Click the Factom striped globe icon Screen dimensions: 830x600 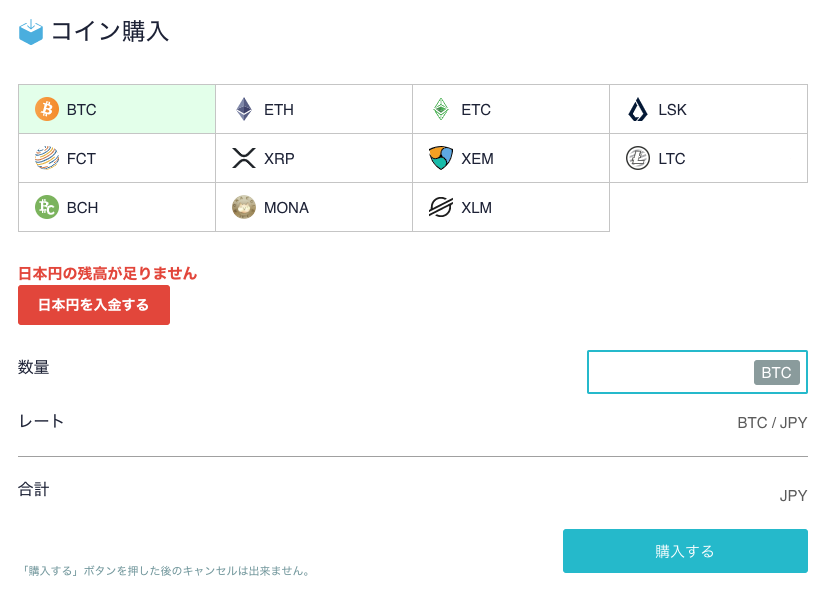click(x=47, y=158)
